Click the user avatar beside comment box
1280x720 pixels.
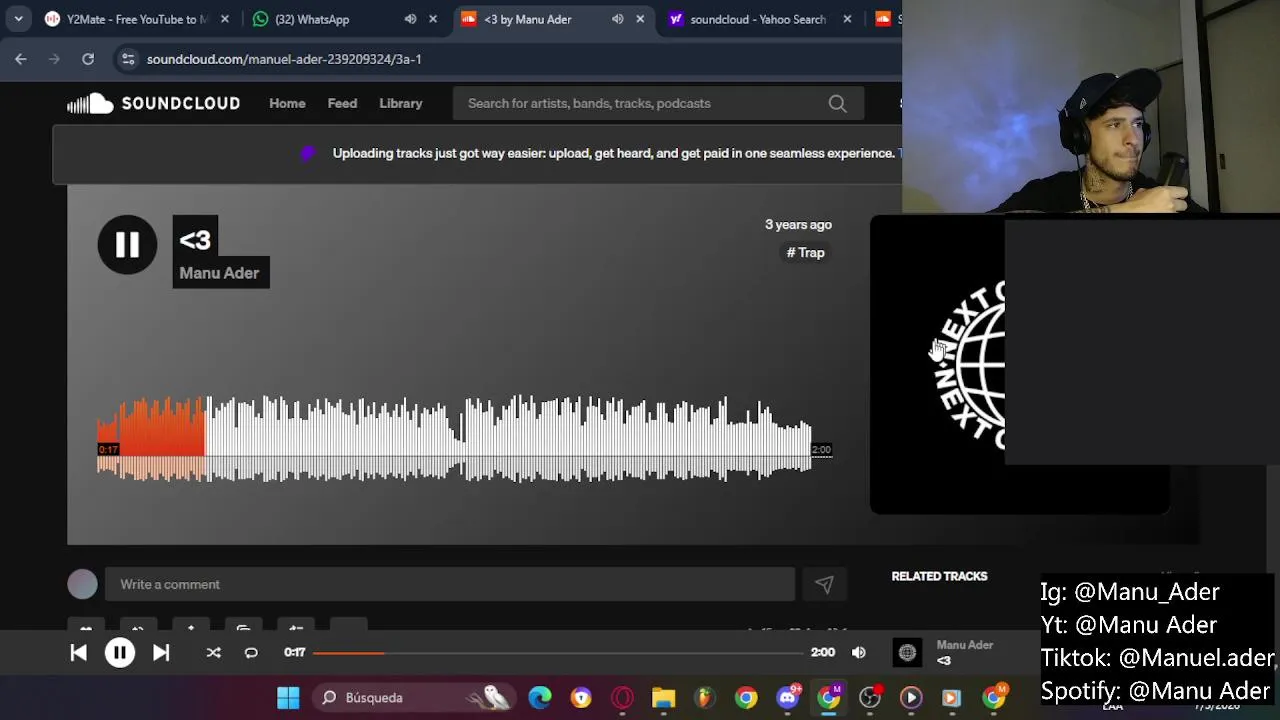click(83, 584)
